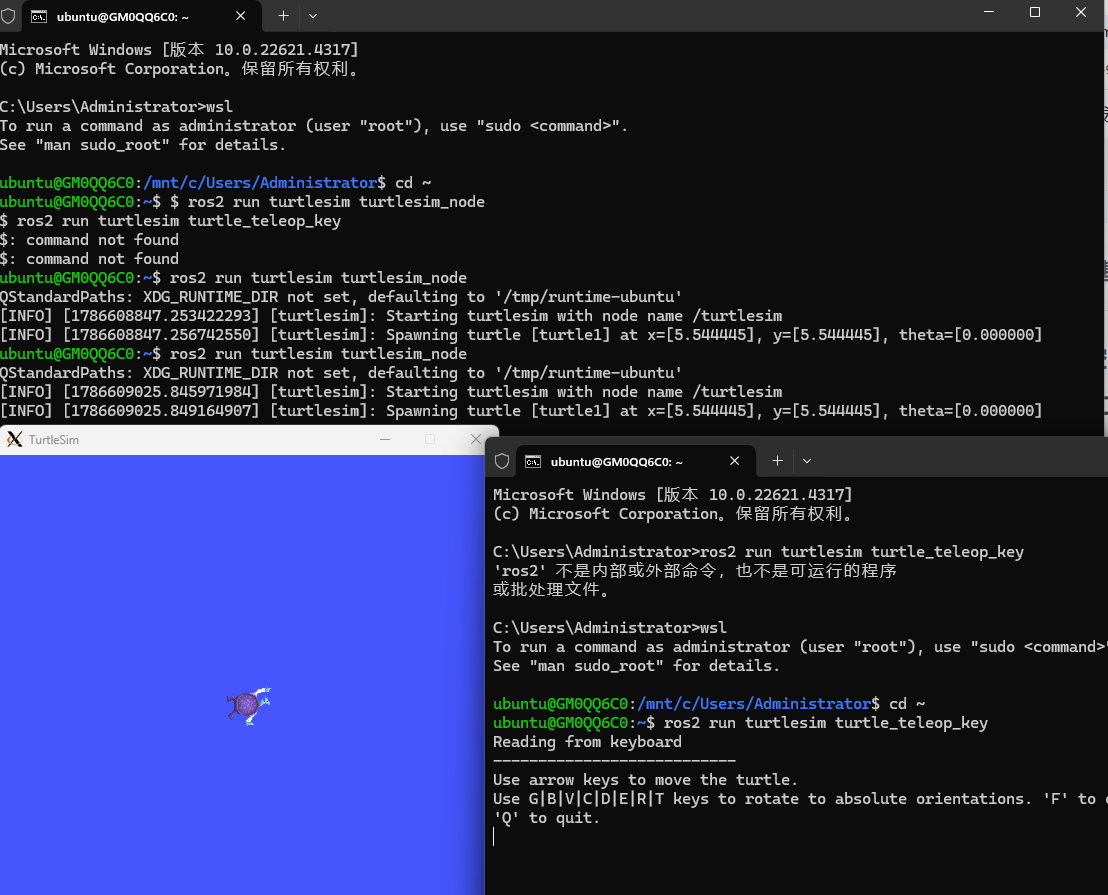Close the TurtleSim window

point(476,439)
